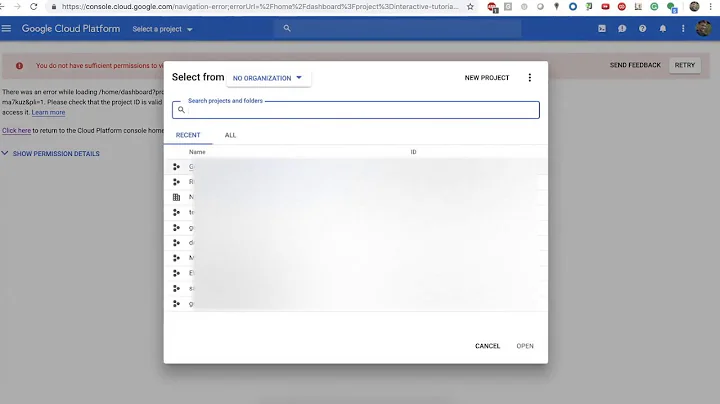The image size is (720, 404).
Task: Open Chrome's three-dot browser menu
Action: point(711,7)
